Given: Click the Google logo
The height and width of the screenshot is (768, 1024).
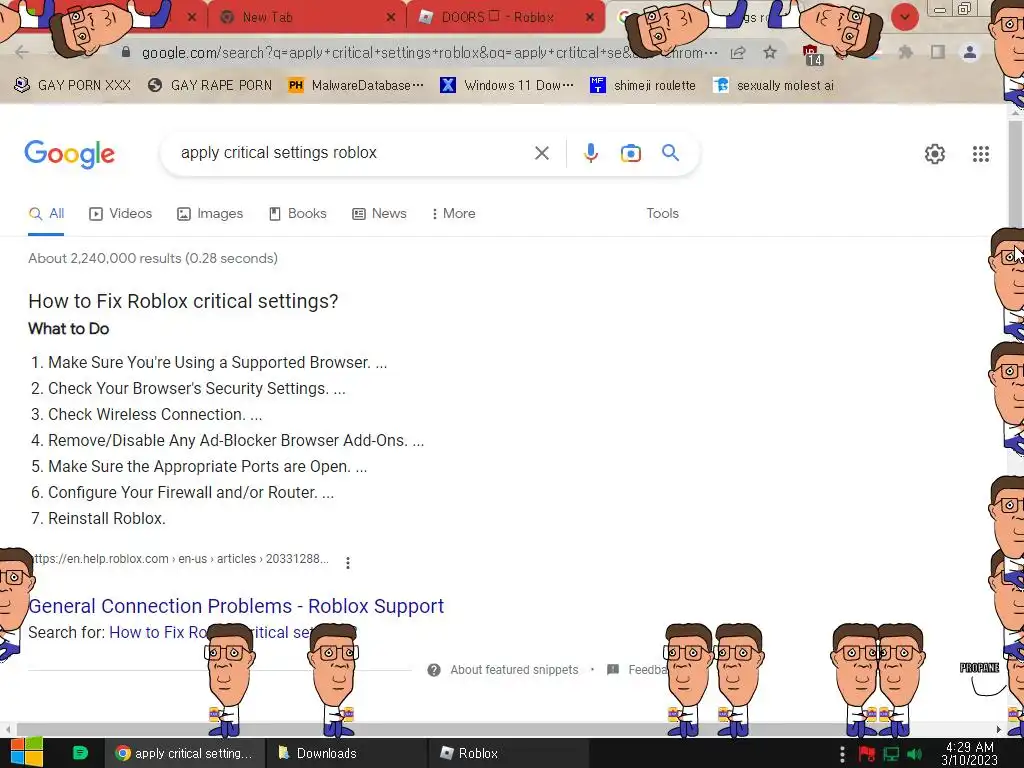Looking at the screenshot, I should tap(69, 154).
